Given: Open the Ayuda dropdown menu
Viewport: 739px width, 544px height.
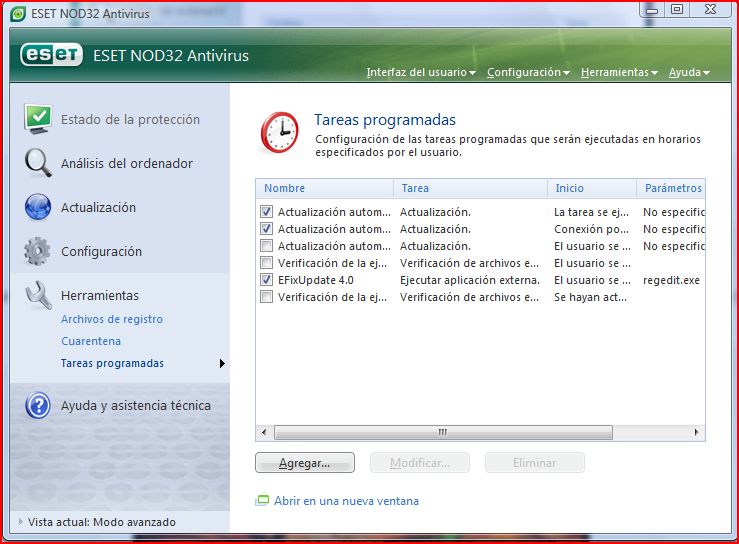Looking at the screenshot, I should (689, 72).
